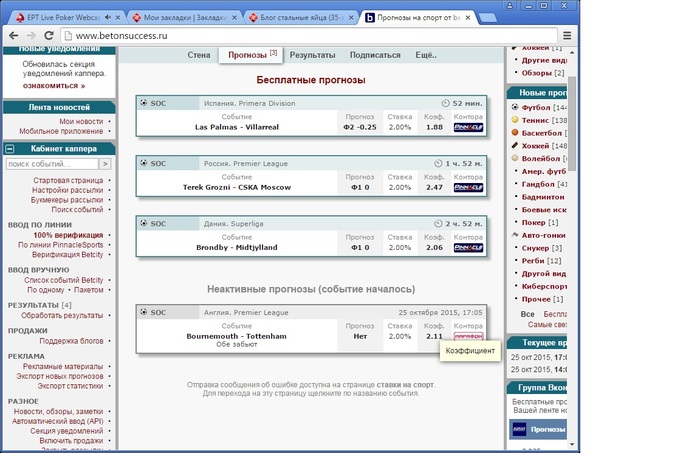Click the Marathon logo for Bournemouth - Tottenham
This screenshot has height=453, width=700.
coord(468,336)
